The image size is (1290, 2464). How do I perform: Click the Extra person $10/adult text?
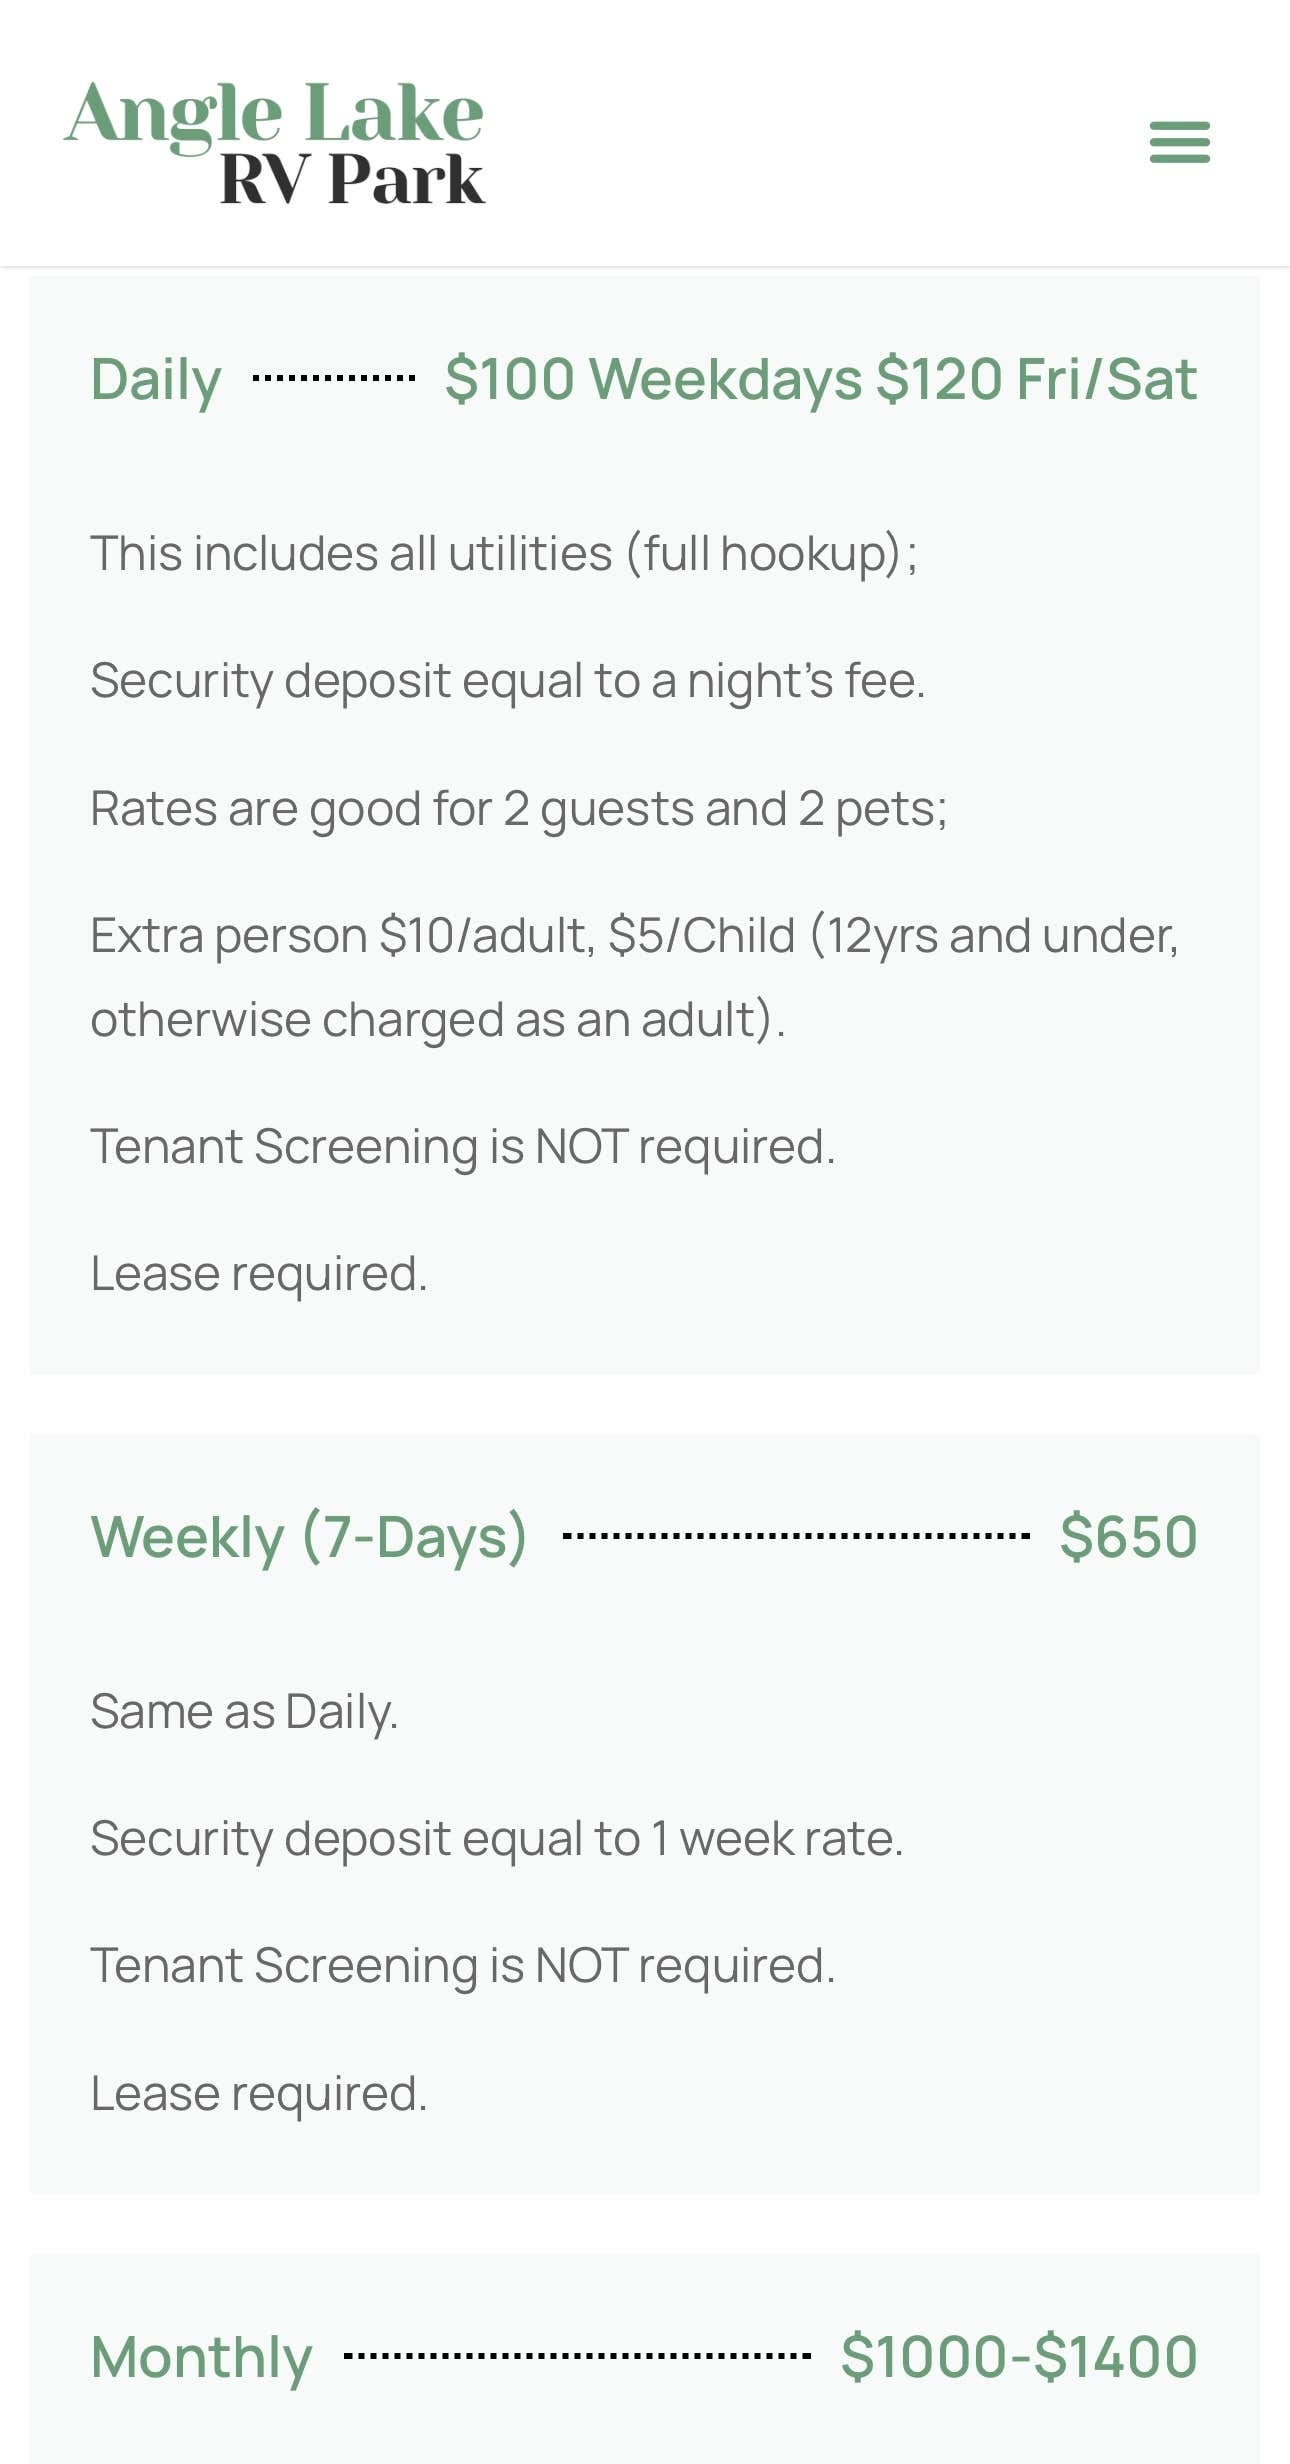(x=634, y=936)
